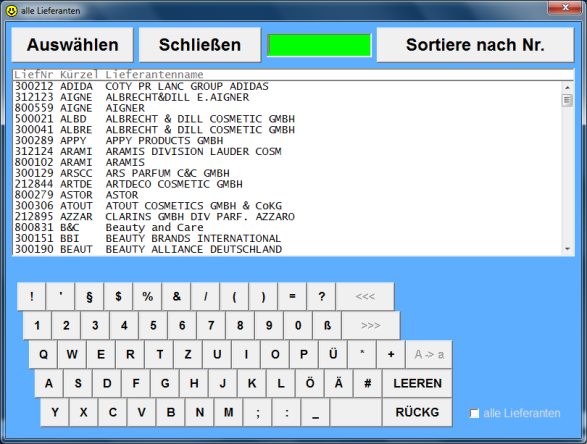Click the RÜCKG backspace key
Viewport: 587px width, 444px height.
417,412
